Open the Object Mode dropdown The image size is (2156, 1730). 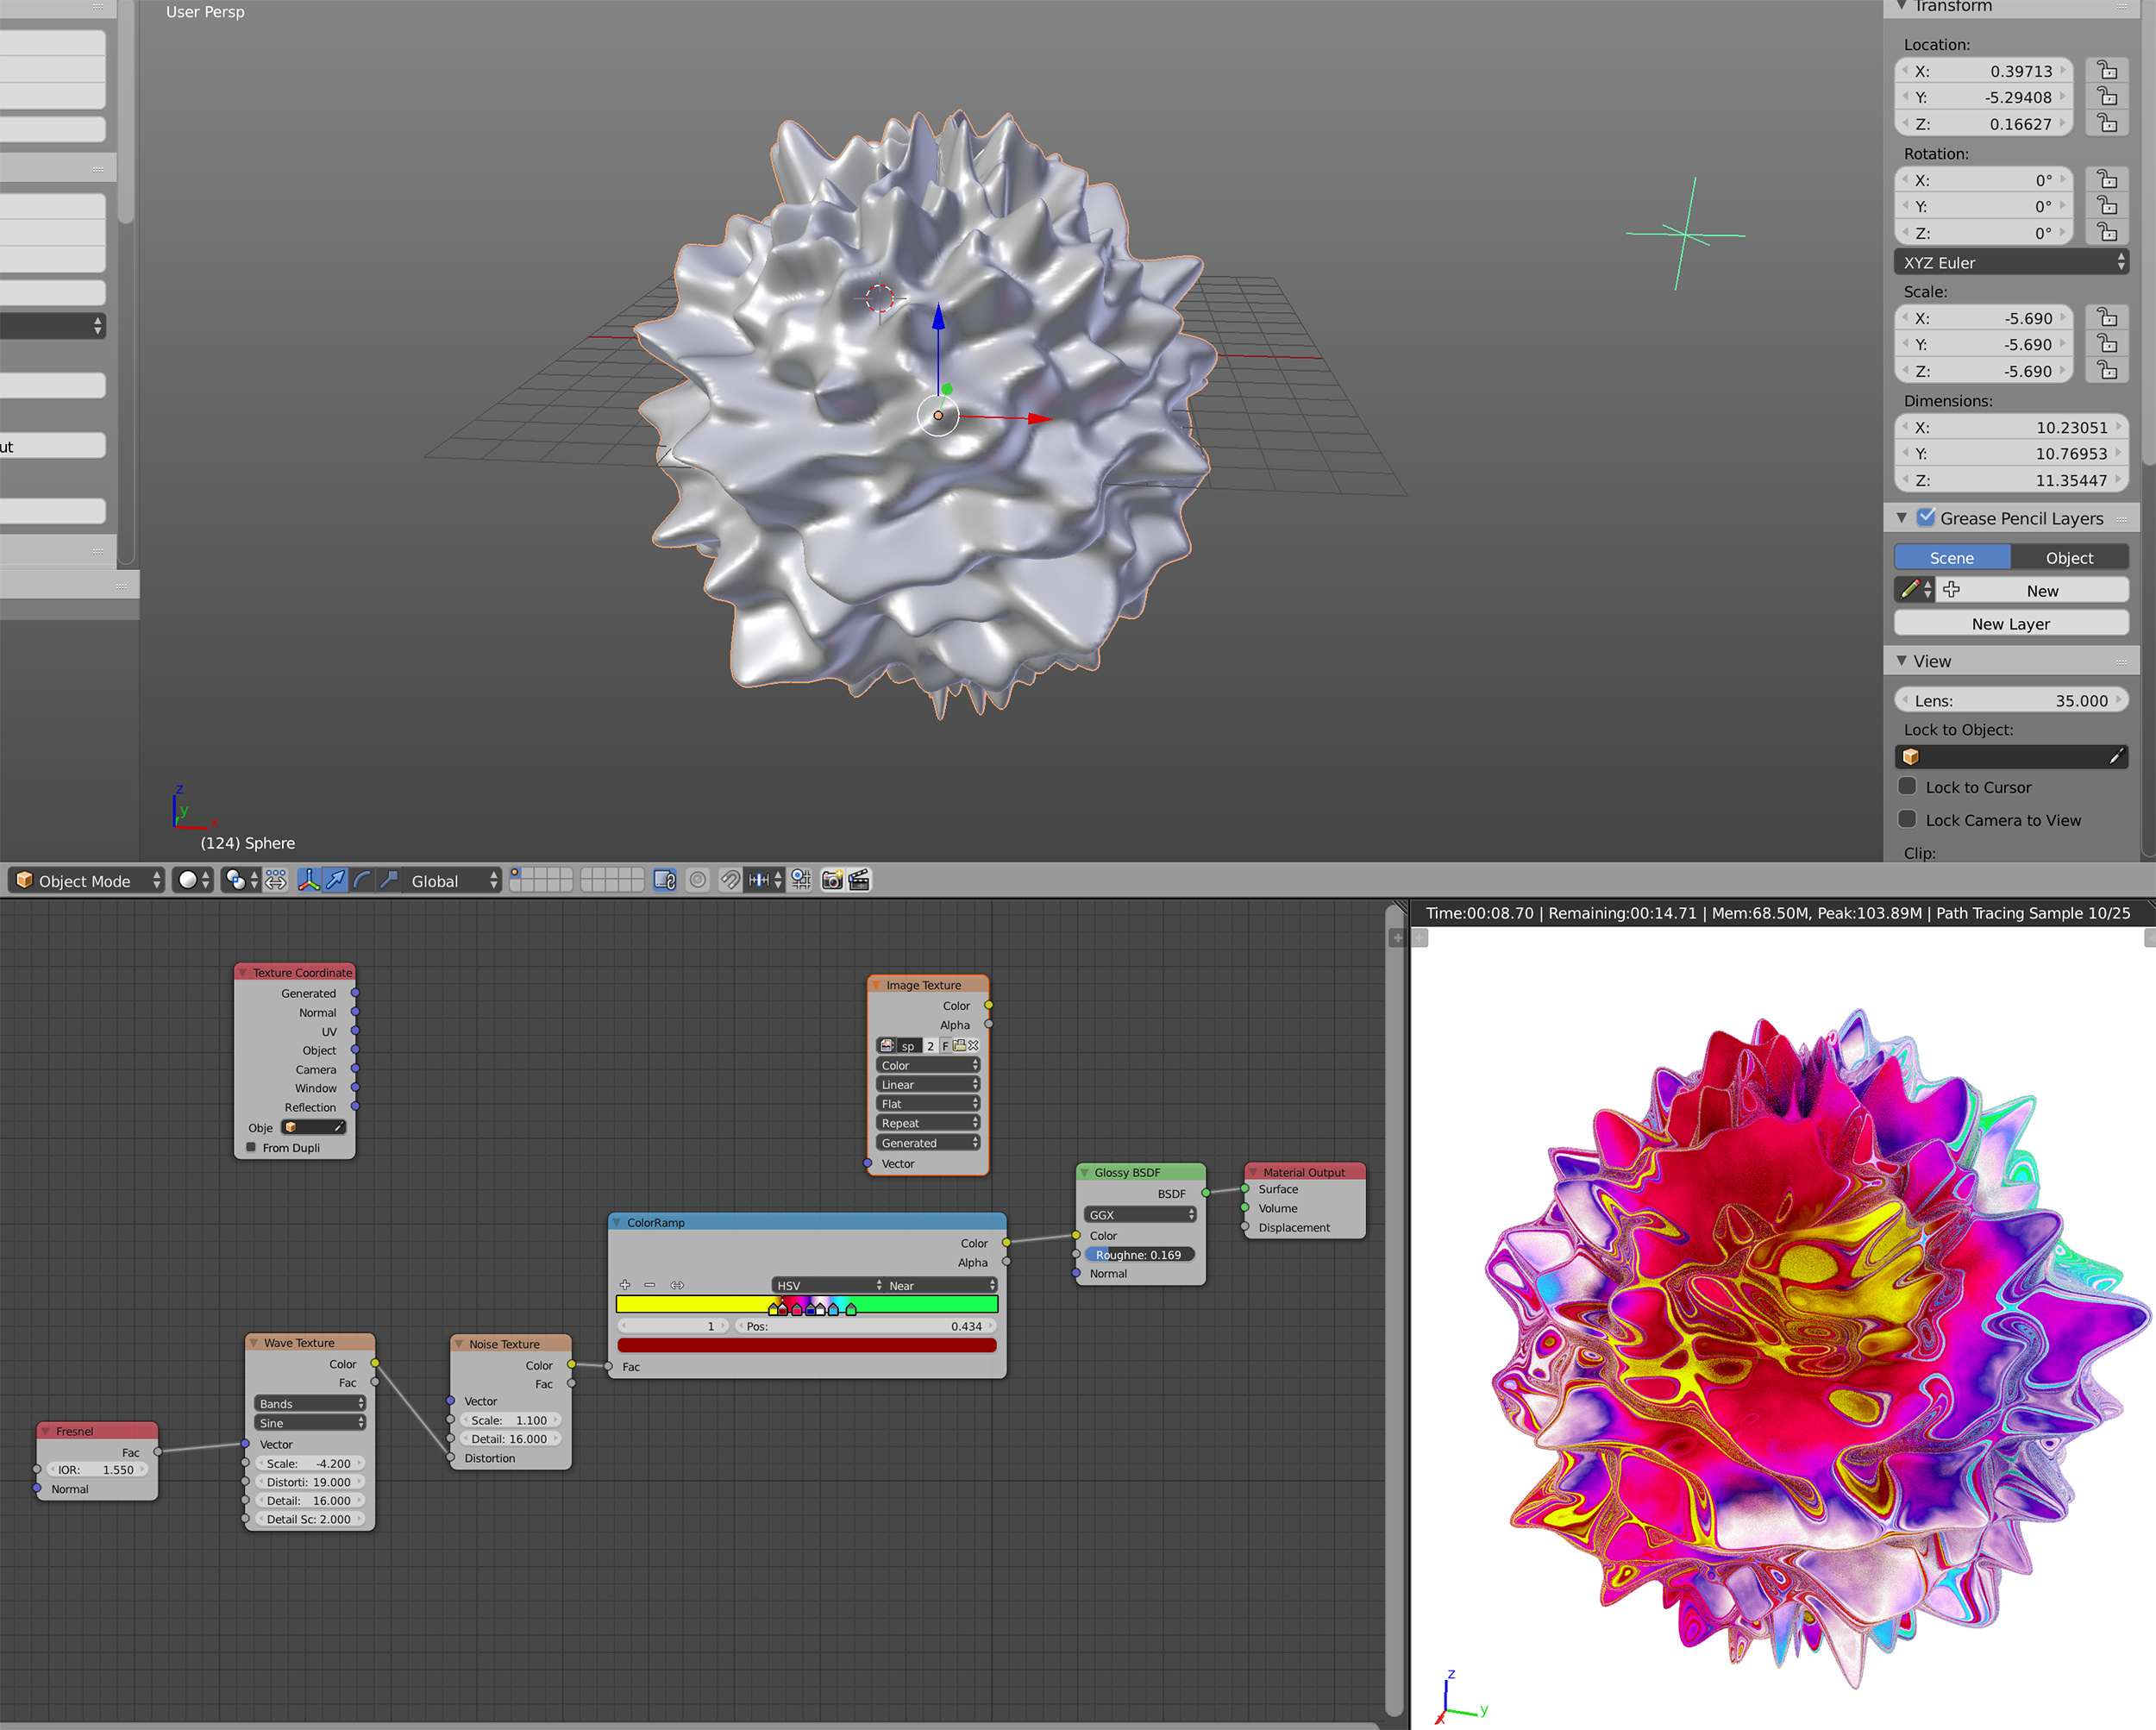(86, 880)
